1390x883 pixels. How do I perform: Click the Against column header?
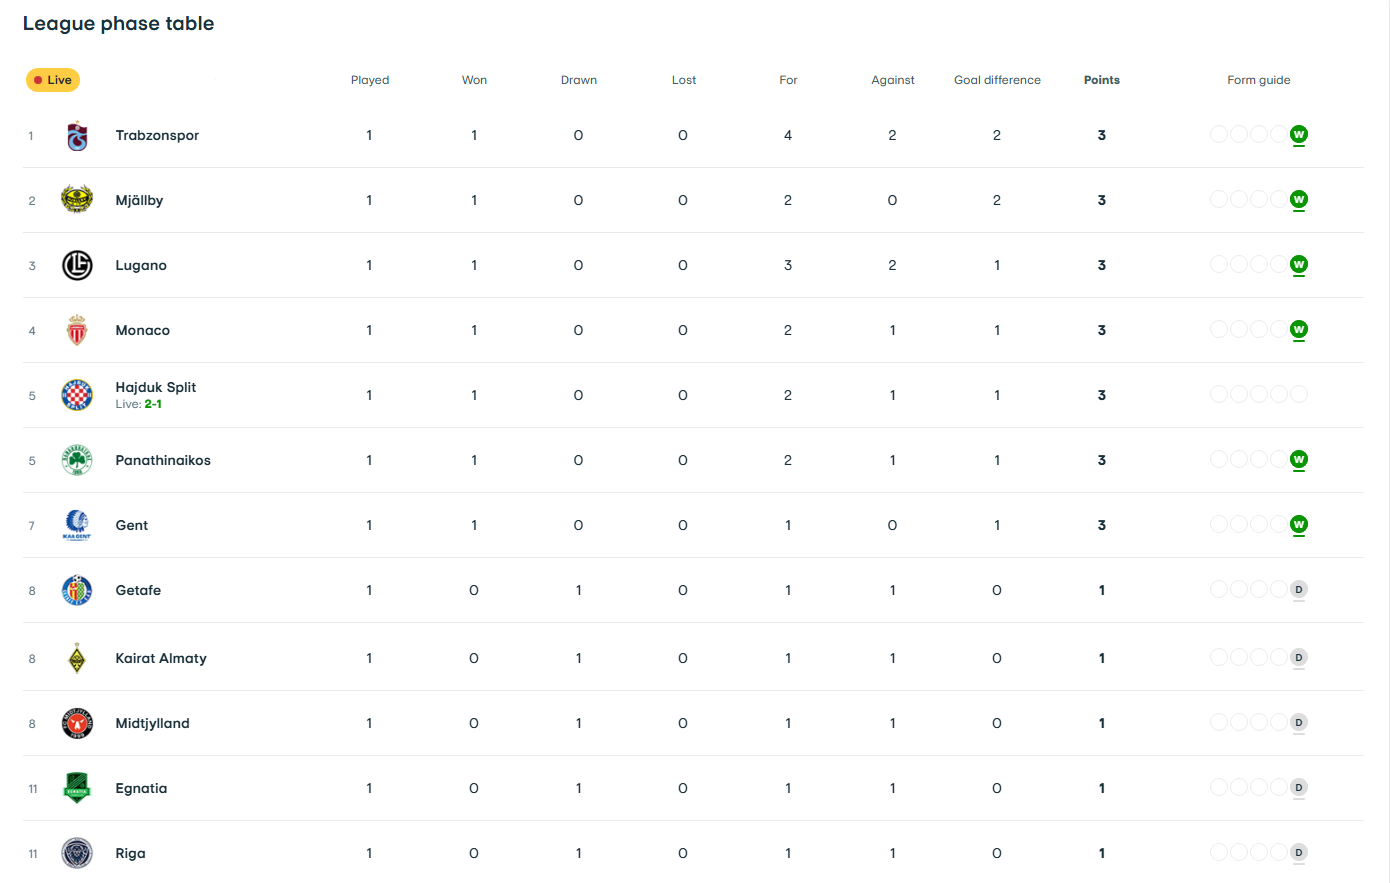point(893,80)
